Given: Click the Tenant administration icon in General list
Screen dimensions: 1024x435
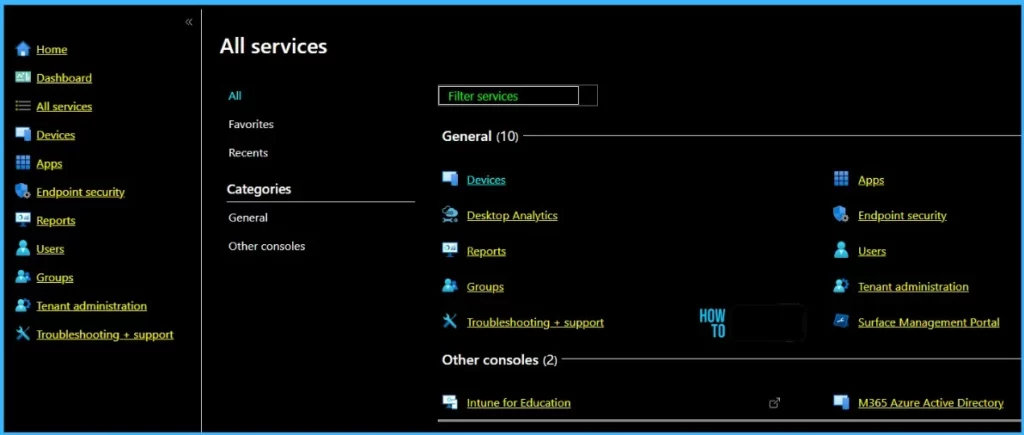Looking at the screenshot, I should click(841, 286).
